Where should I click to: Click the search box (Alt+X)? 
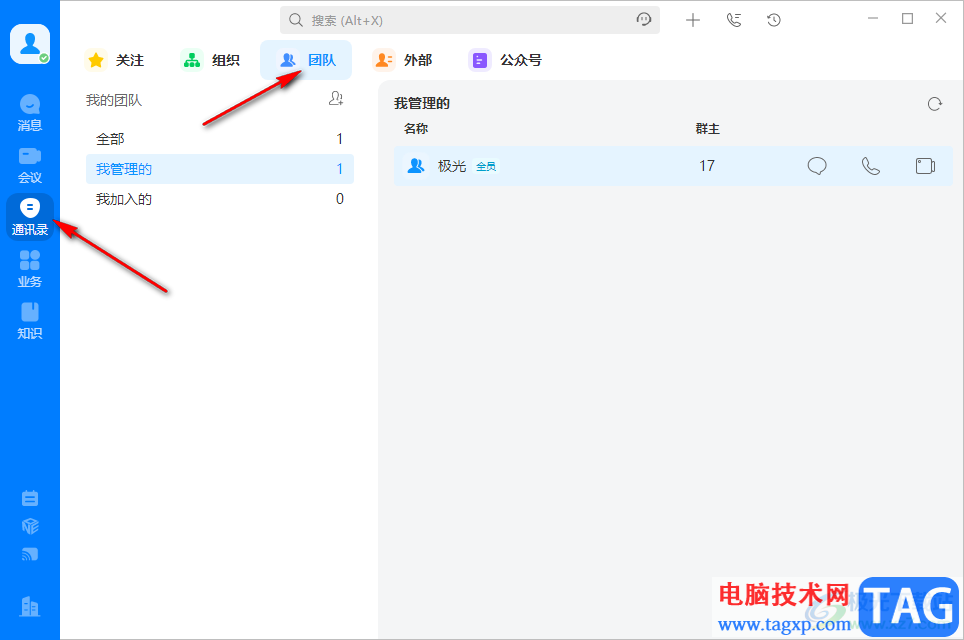(470, 20)
